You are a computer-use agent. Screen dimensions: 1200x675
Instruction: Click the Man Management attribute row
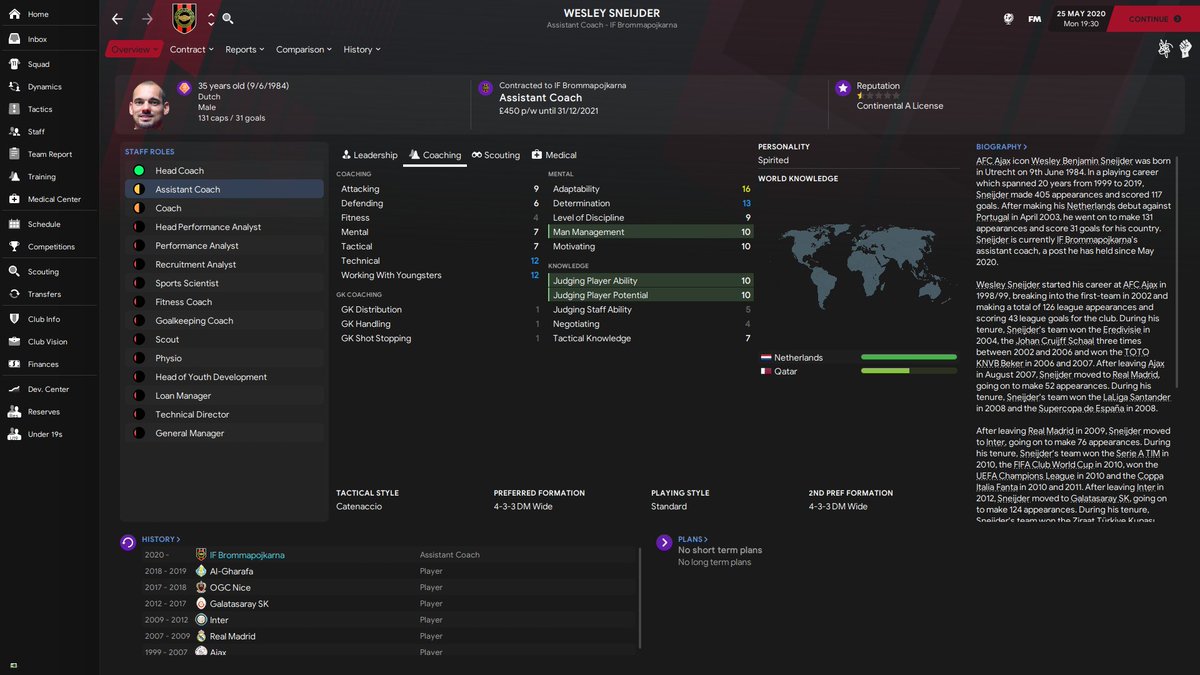click(x=650, y=232)
